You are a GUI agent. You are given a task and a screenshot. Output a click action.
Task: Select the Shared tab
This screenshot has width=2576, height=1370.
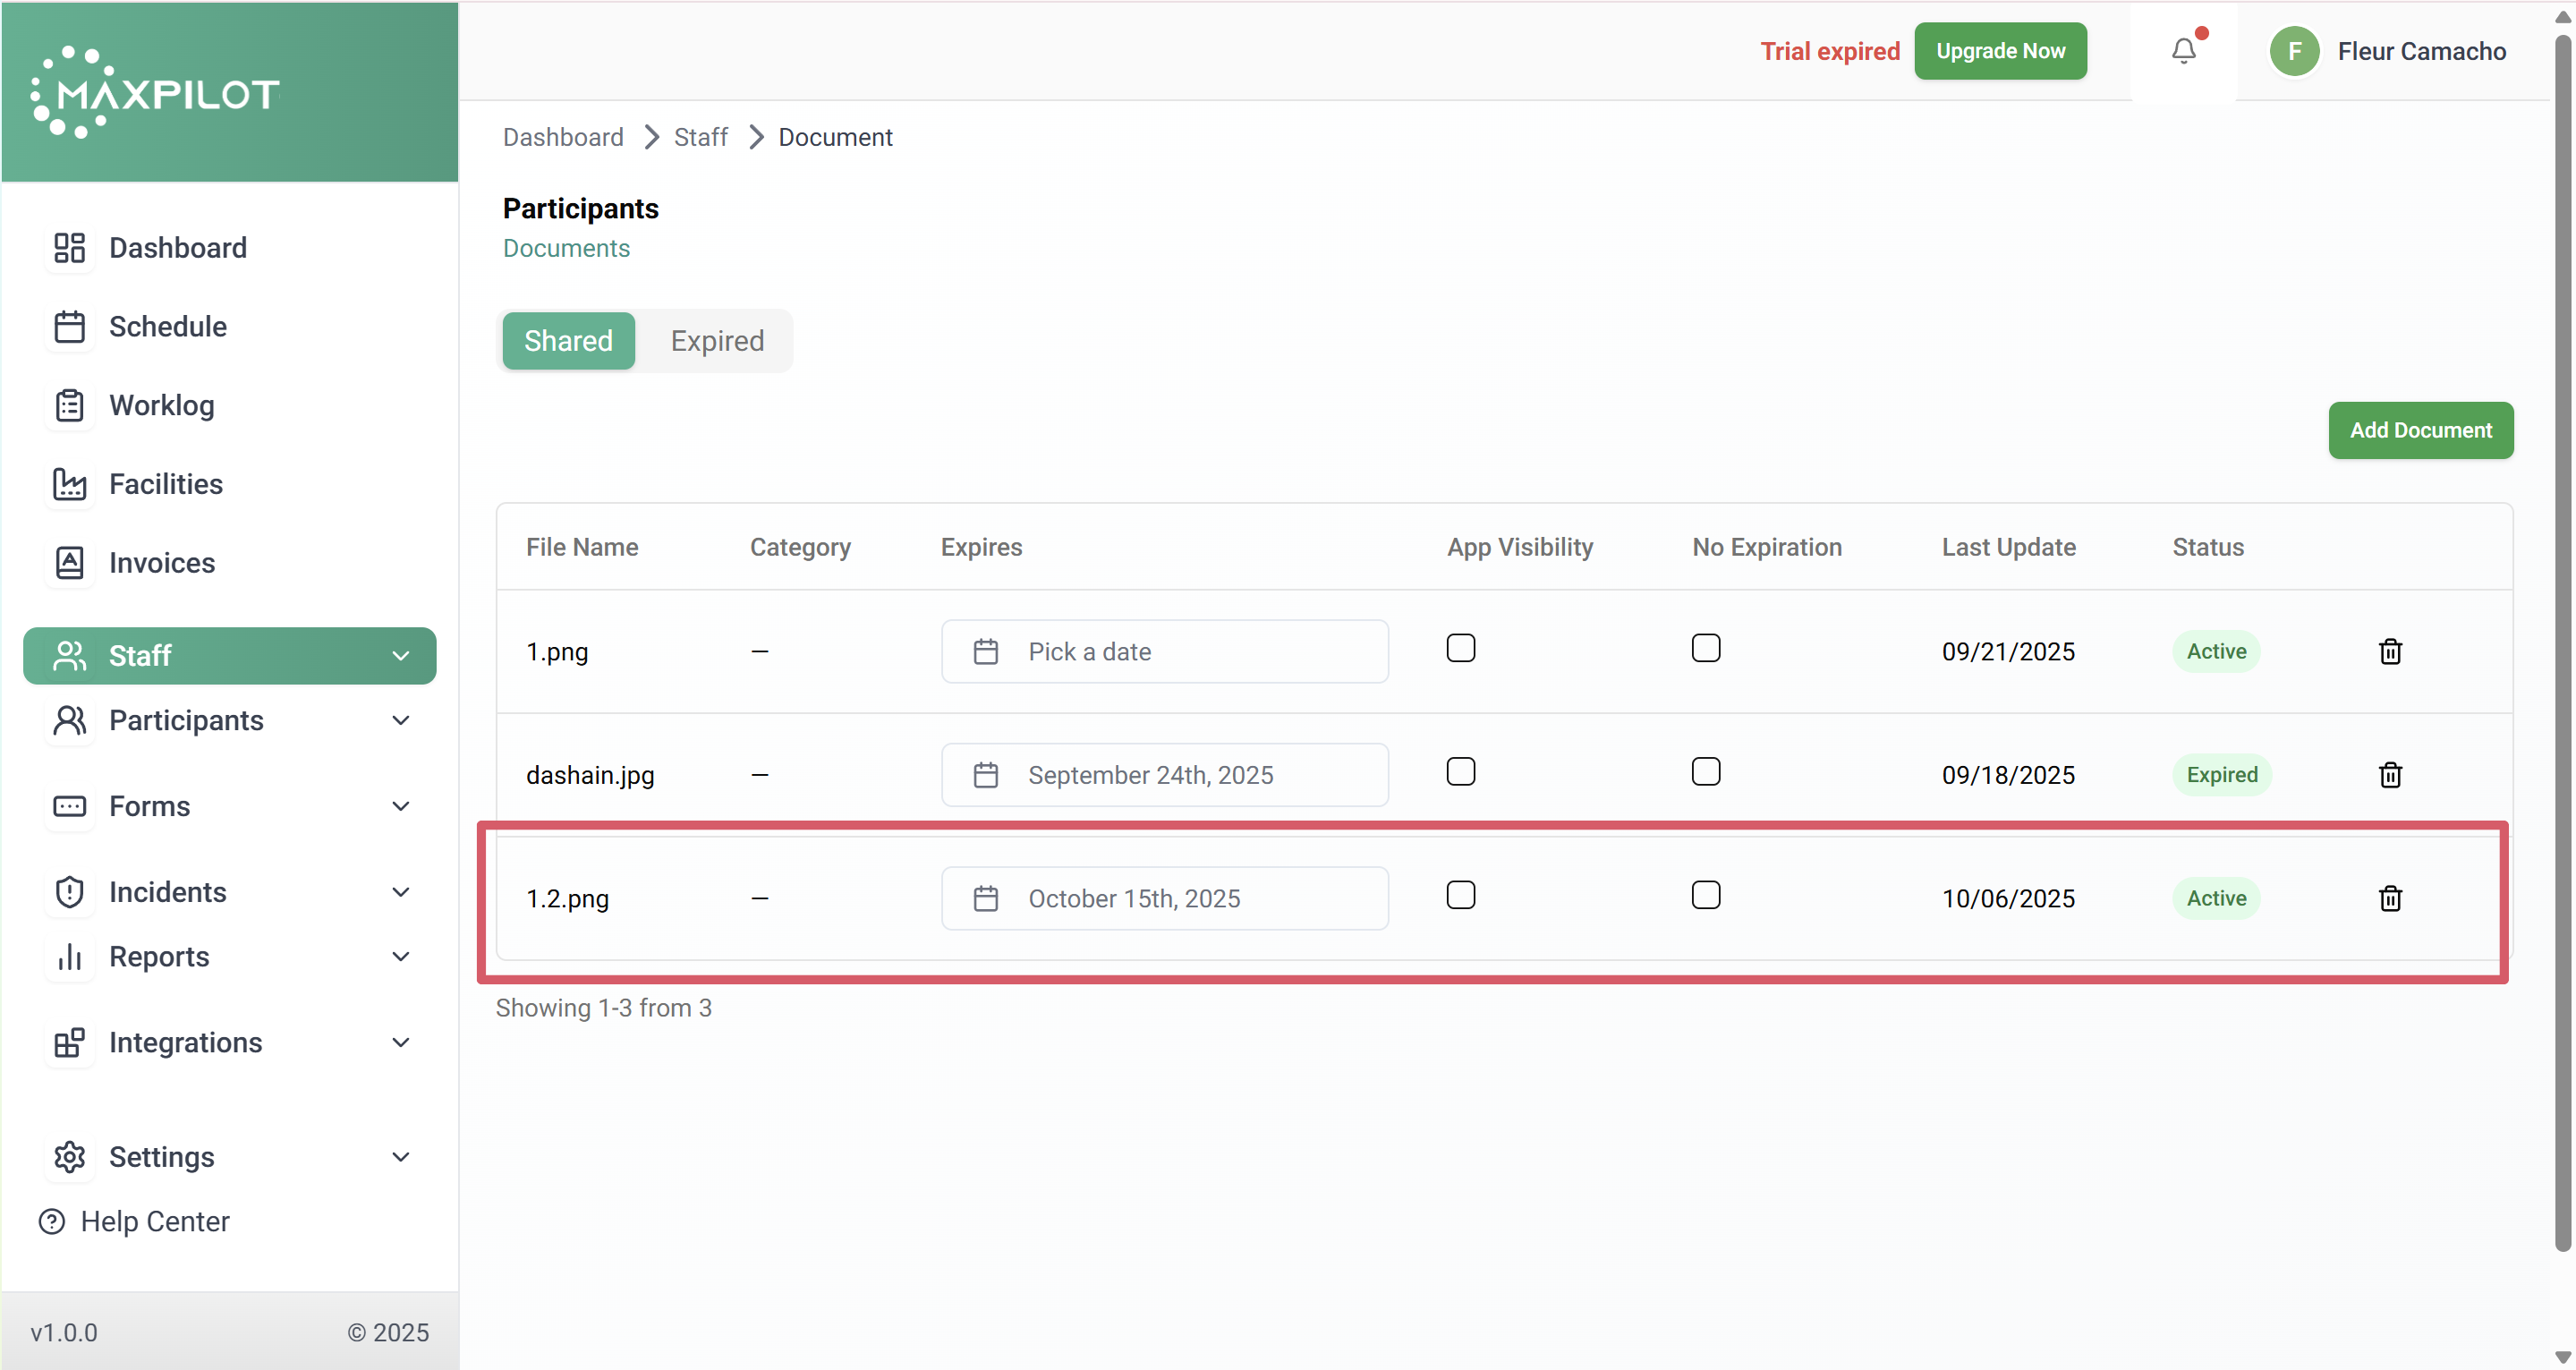point(568,341)
